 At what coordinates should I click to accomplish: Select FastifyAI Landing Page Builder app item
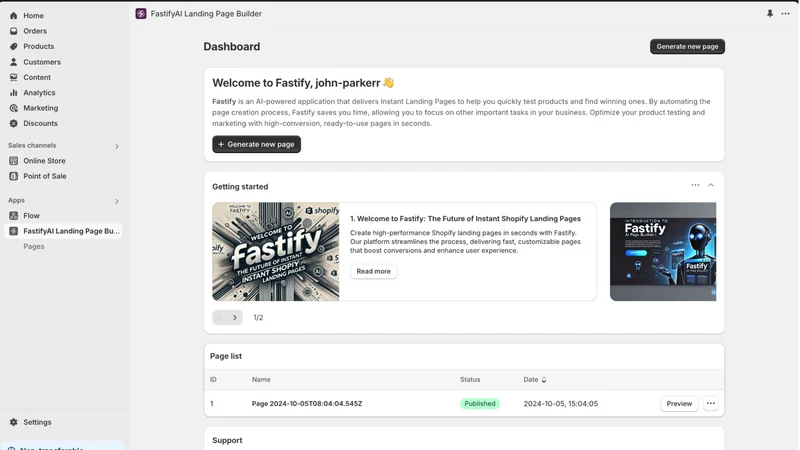click(x=63, y=231)
